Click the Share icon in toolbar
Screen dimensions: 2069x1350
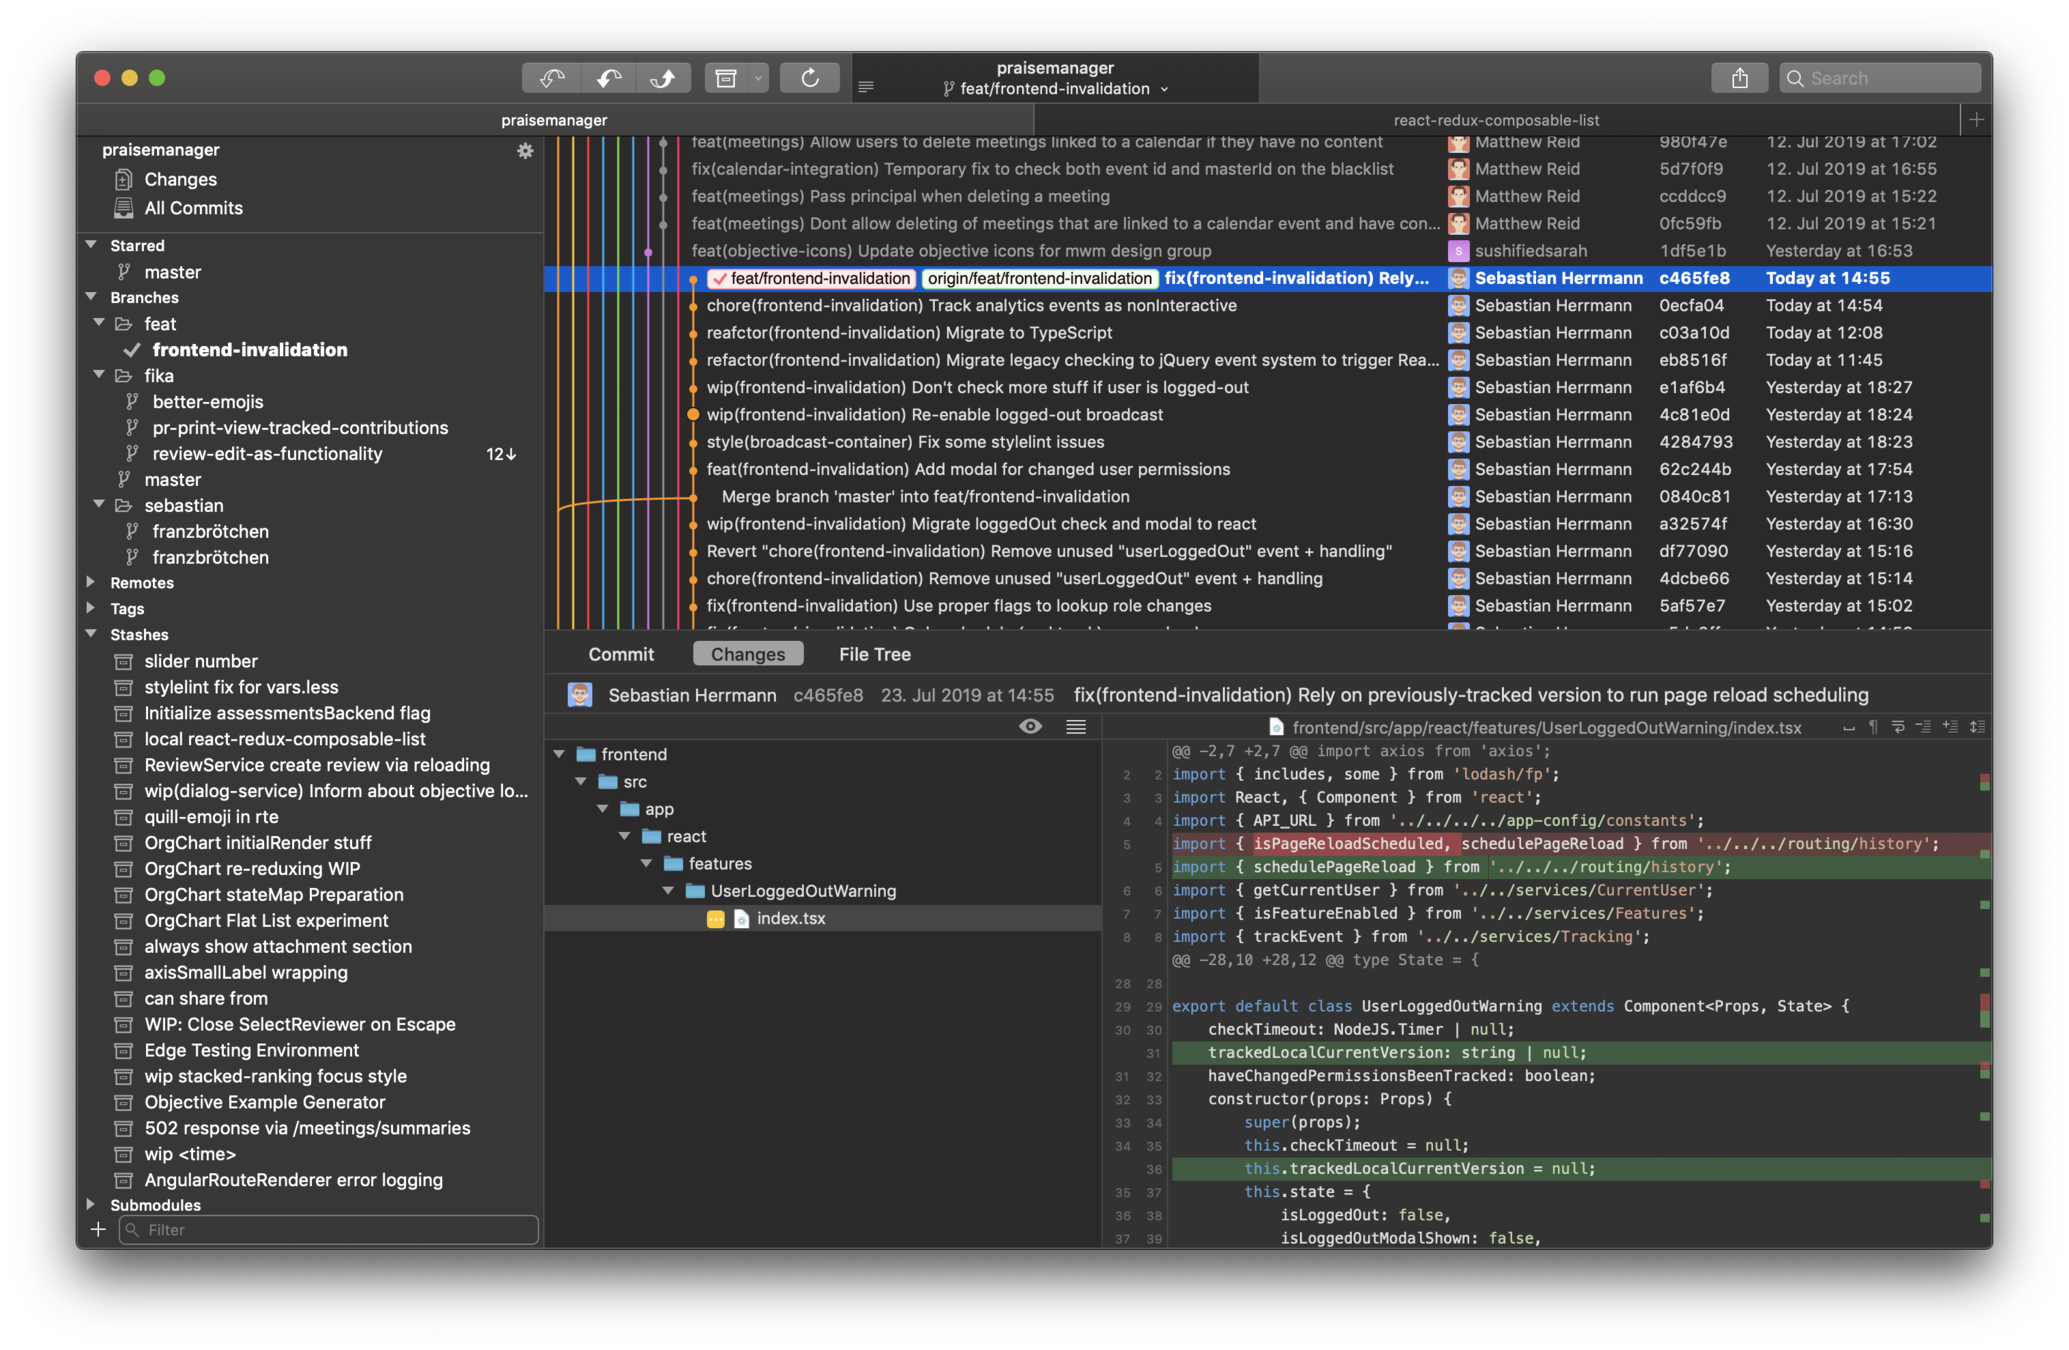[1739, 78]
